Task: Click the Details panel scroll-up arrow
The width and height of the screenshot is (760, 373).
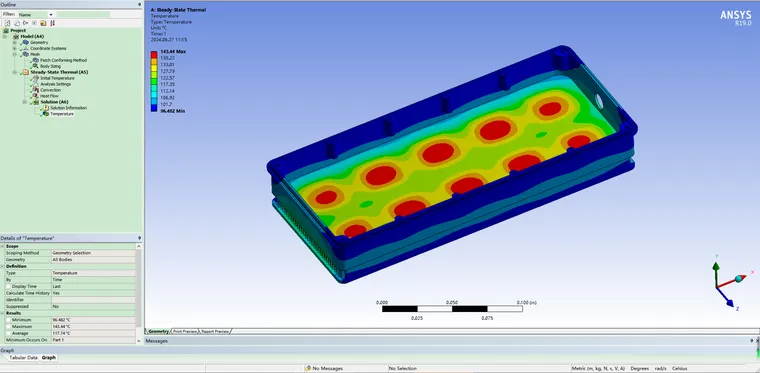Action: coord(139,246)
